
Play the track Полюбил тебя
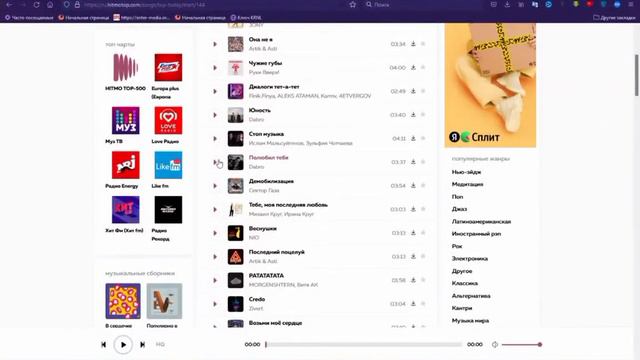[215, 162]
